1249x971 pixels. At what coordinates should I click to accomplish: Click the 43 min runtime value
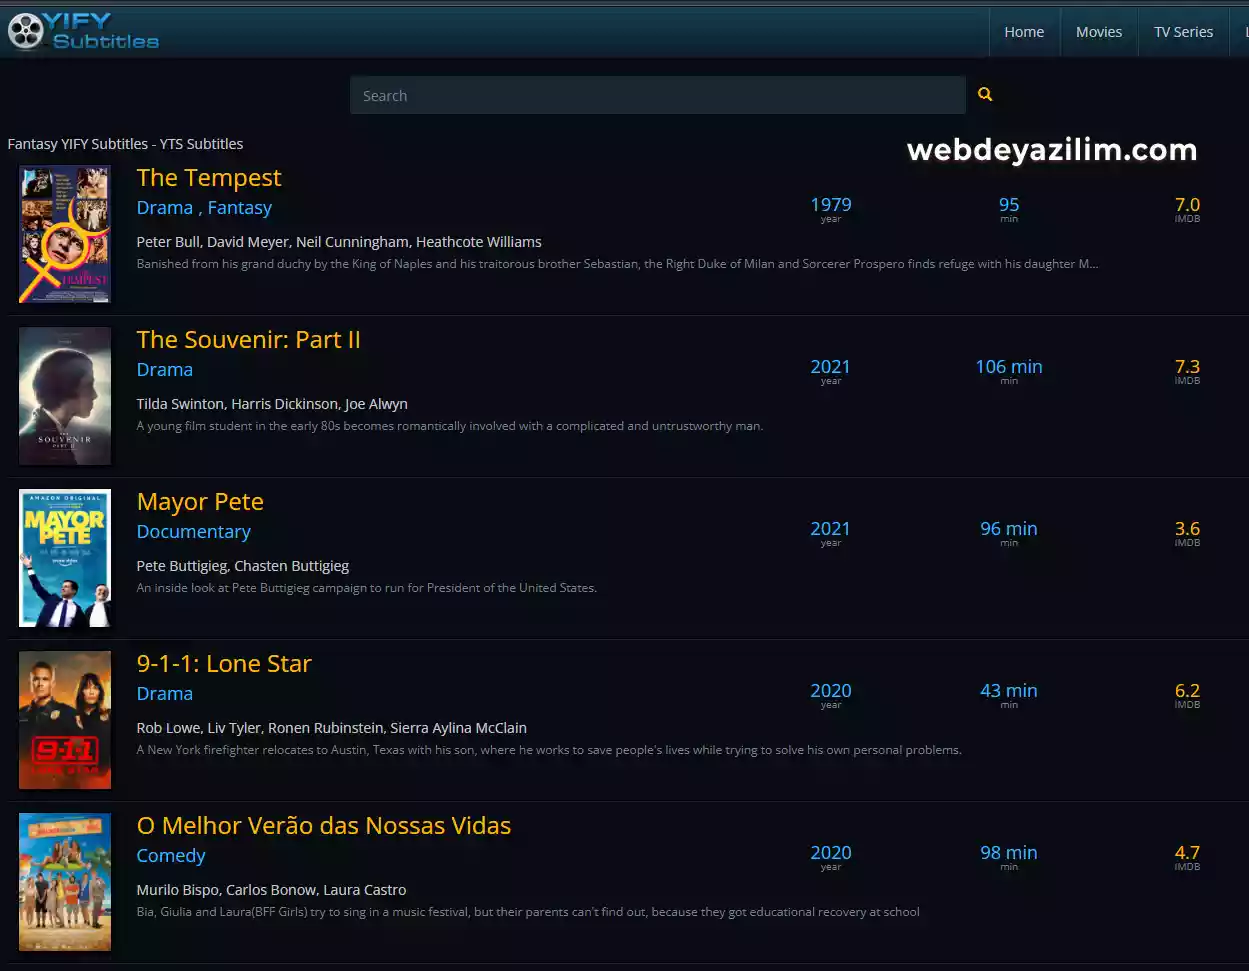pyautogui.click(x=1009, y=691)
